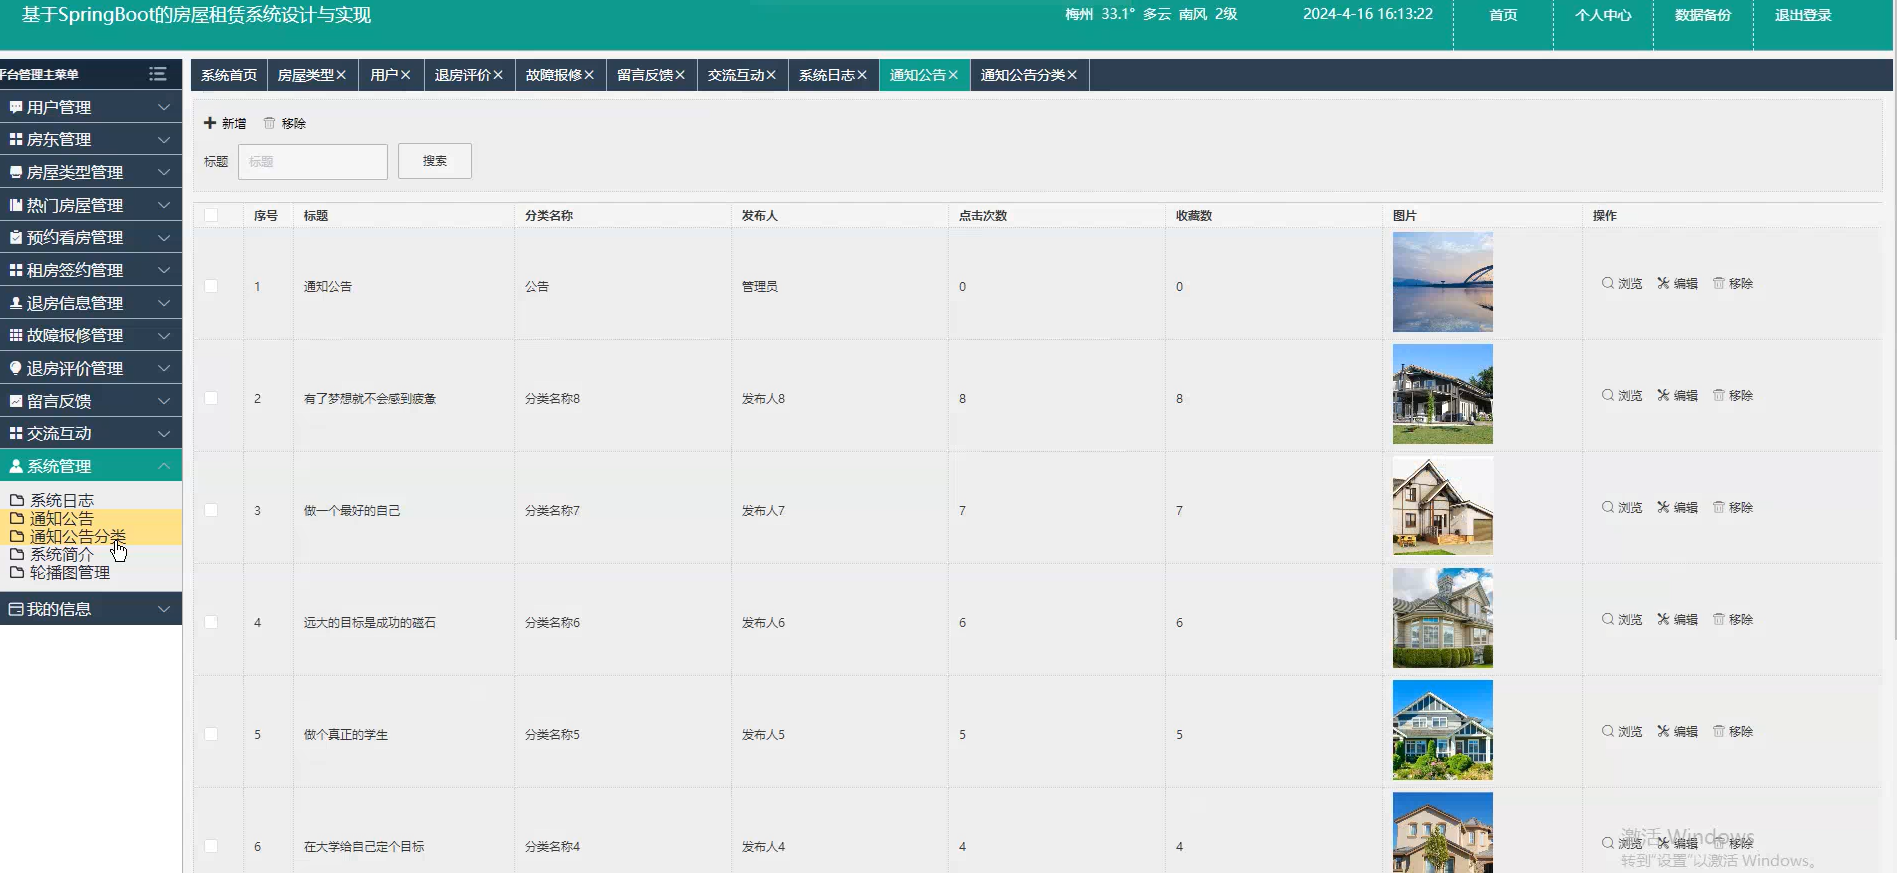This screenshot has height=873, width=1897.
Task: Expand the 我的信息 menu chevron
Action: (164, 609)
